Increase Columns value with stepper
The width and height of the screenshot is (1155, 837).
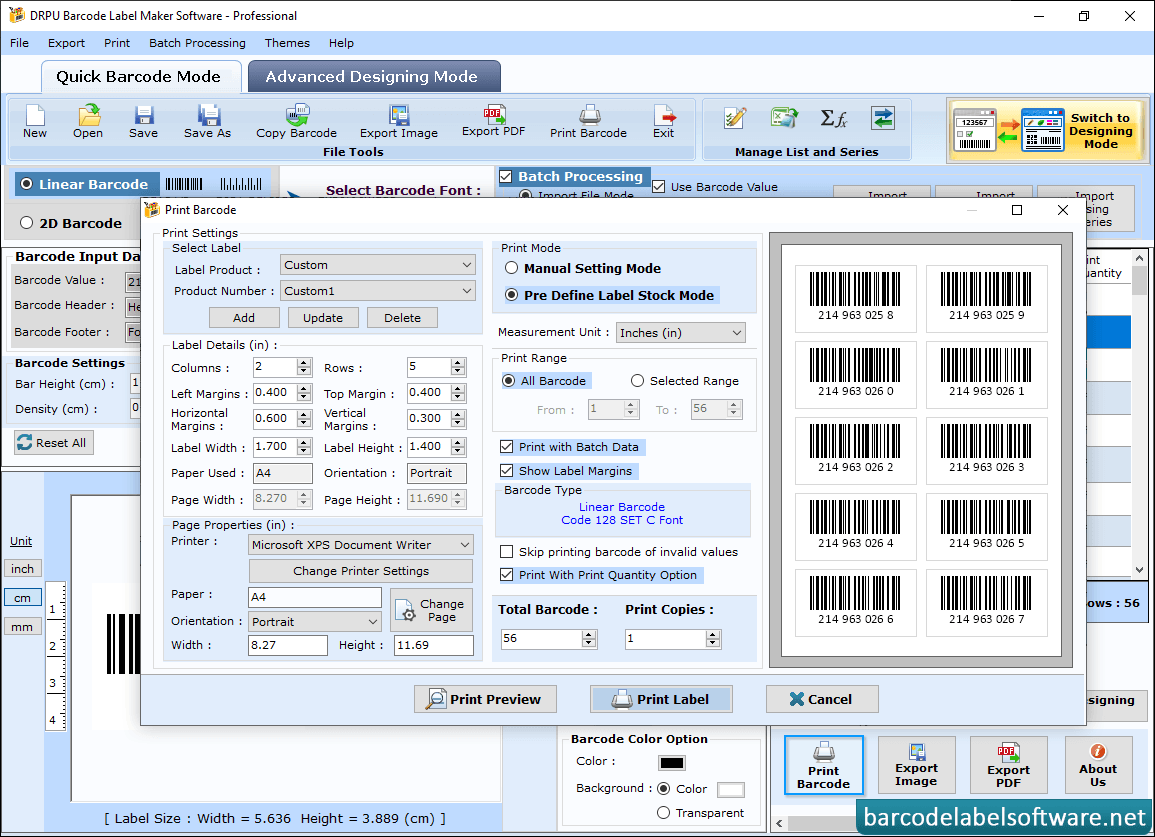304,363
